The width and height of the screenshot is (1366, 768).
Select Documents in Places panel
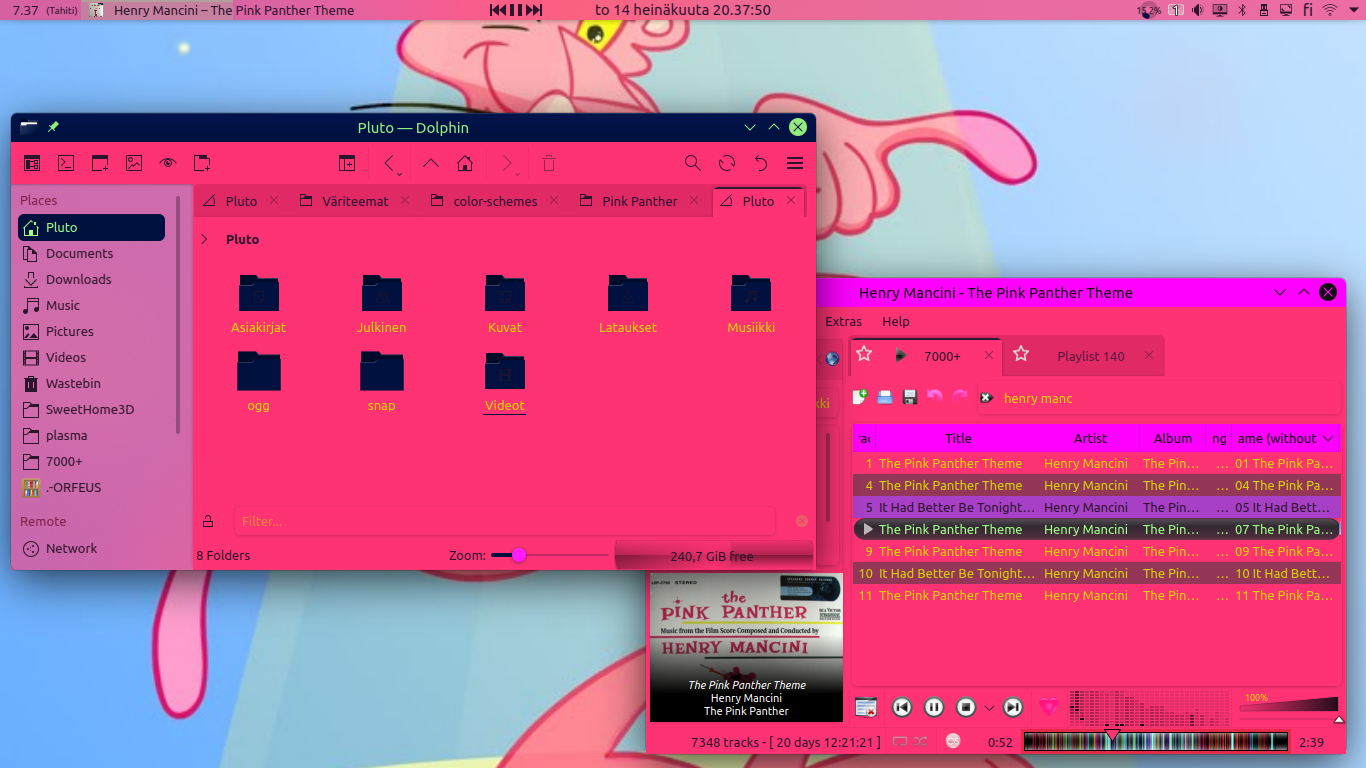pos(91,253)
